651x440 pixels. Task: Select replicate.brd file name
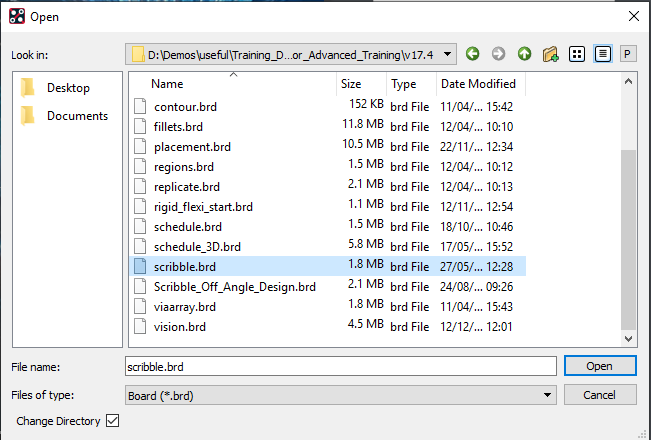187,186
